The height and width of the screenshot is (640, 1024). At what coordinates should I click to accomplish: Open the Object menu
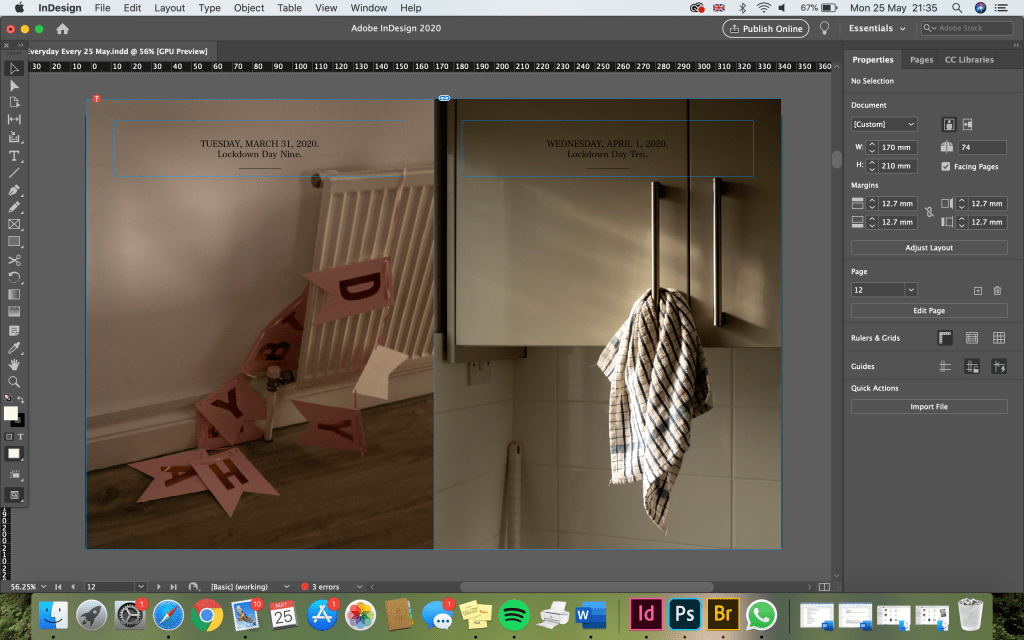[x=248, y=8]
